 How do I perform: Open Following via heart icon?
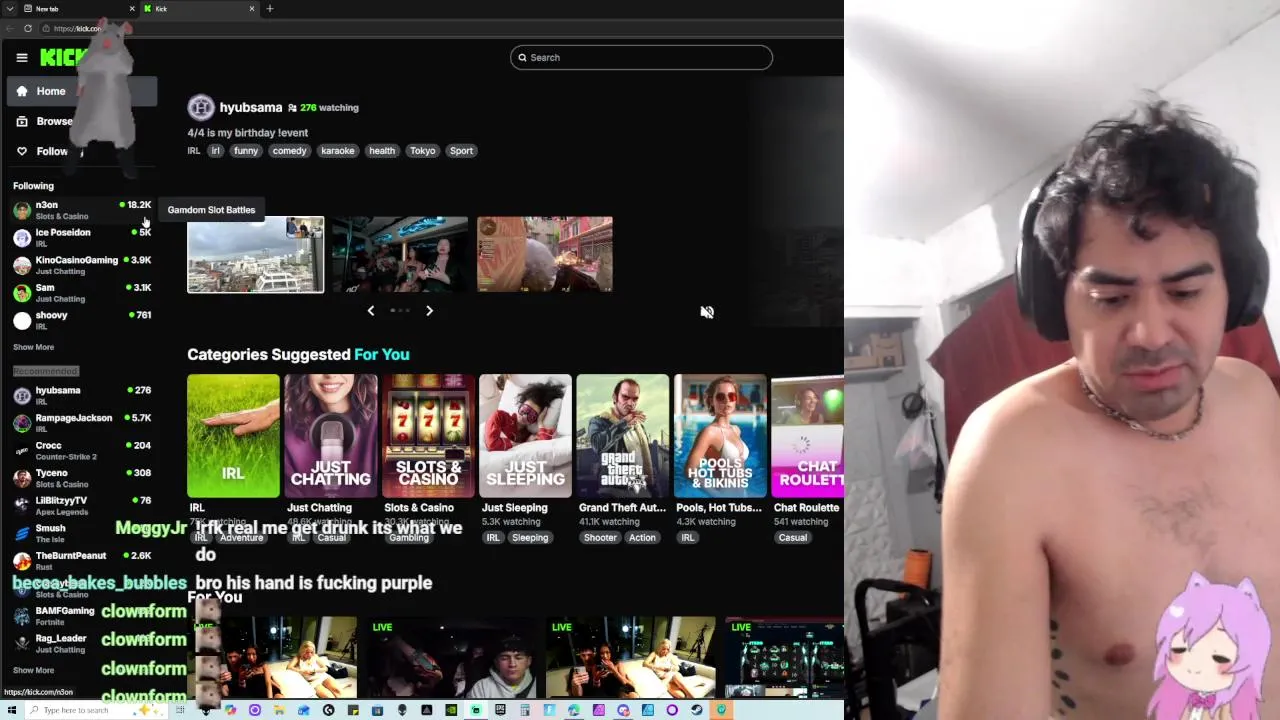point(22,151)
